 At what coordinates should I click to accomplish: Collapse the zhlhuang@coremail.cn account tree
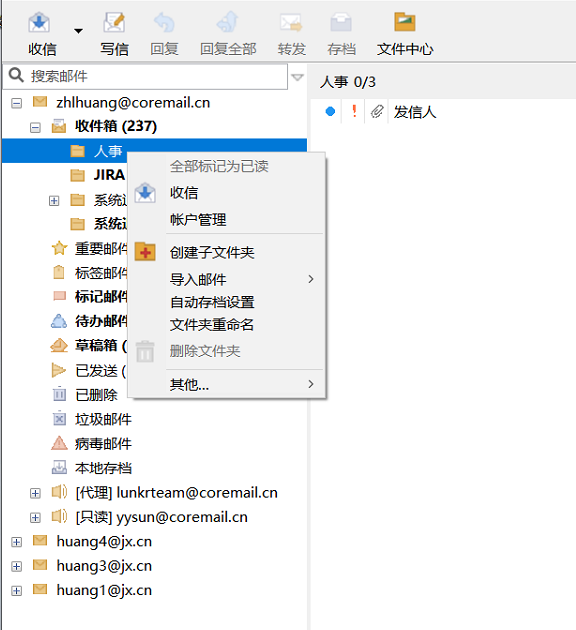coord(16,103)
